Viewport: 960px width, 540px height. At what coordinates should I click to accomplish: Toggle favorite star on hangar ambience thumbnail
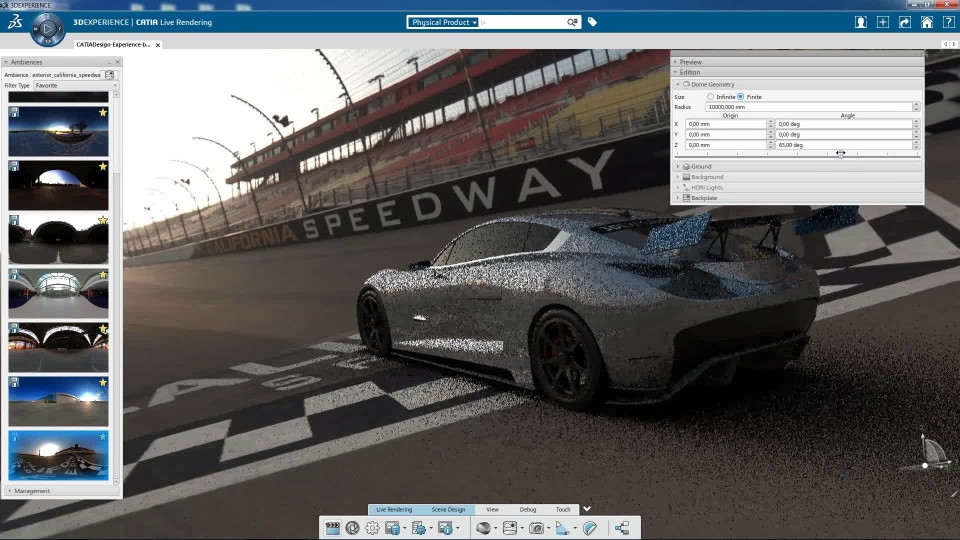pos(103,328)
